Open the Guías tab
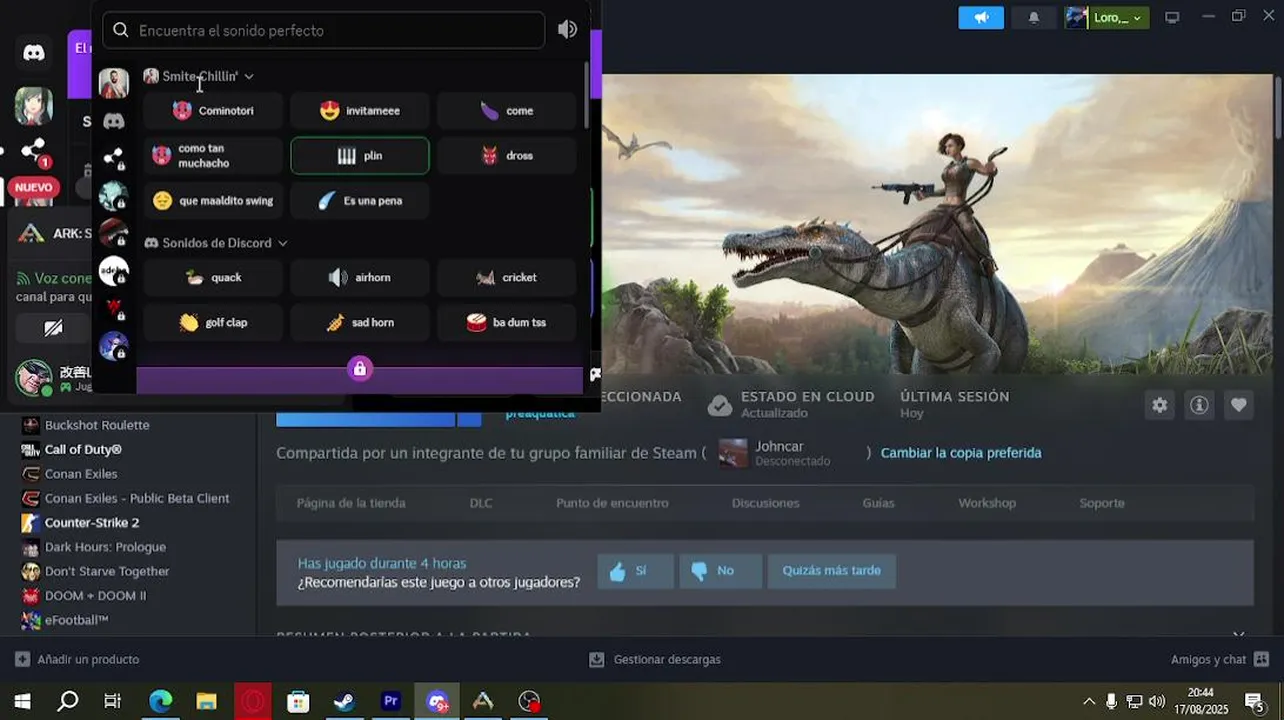This screenshot has height=720, width=1284. point(878,503)
